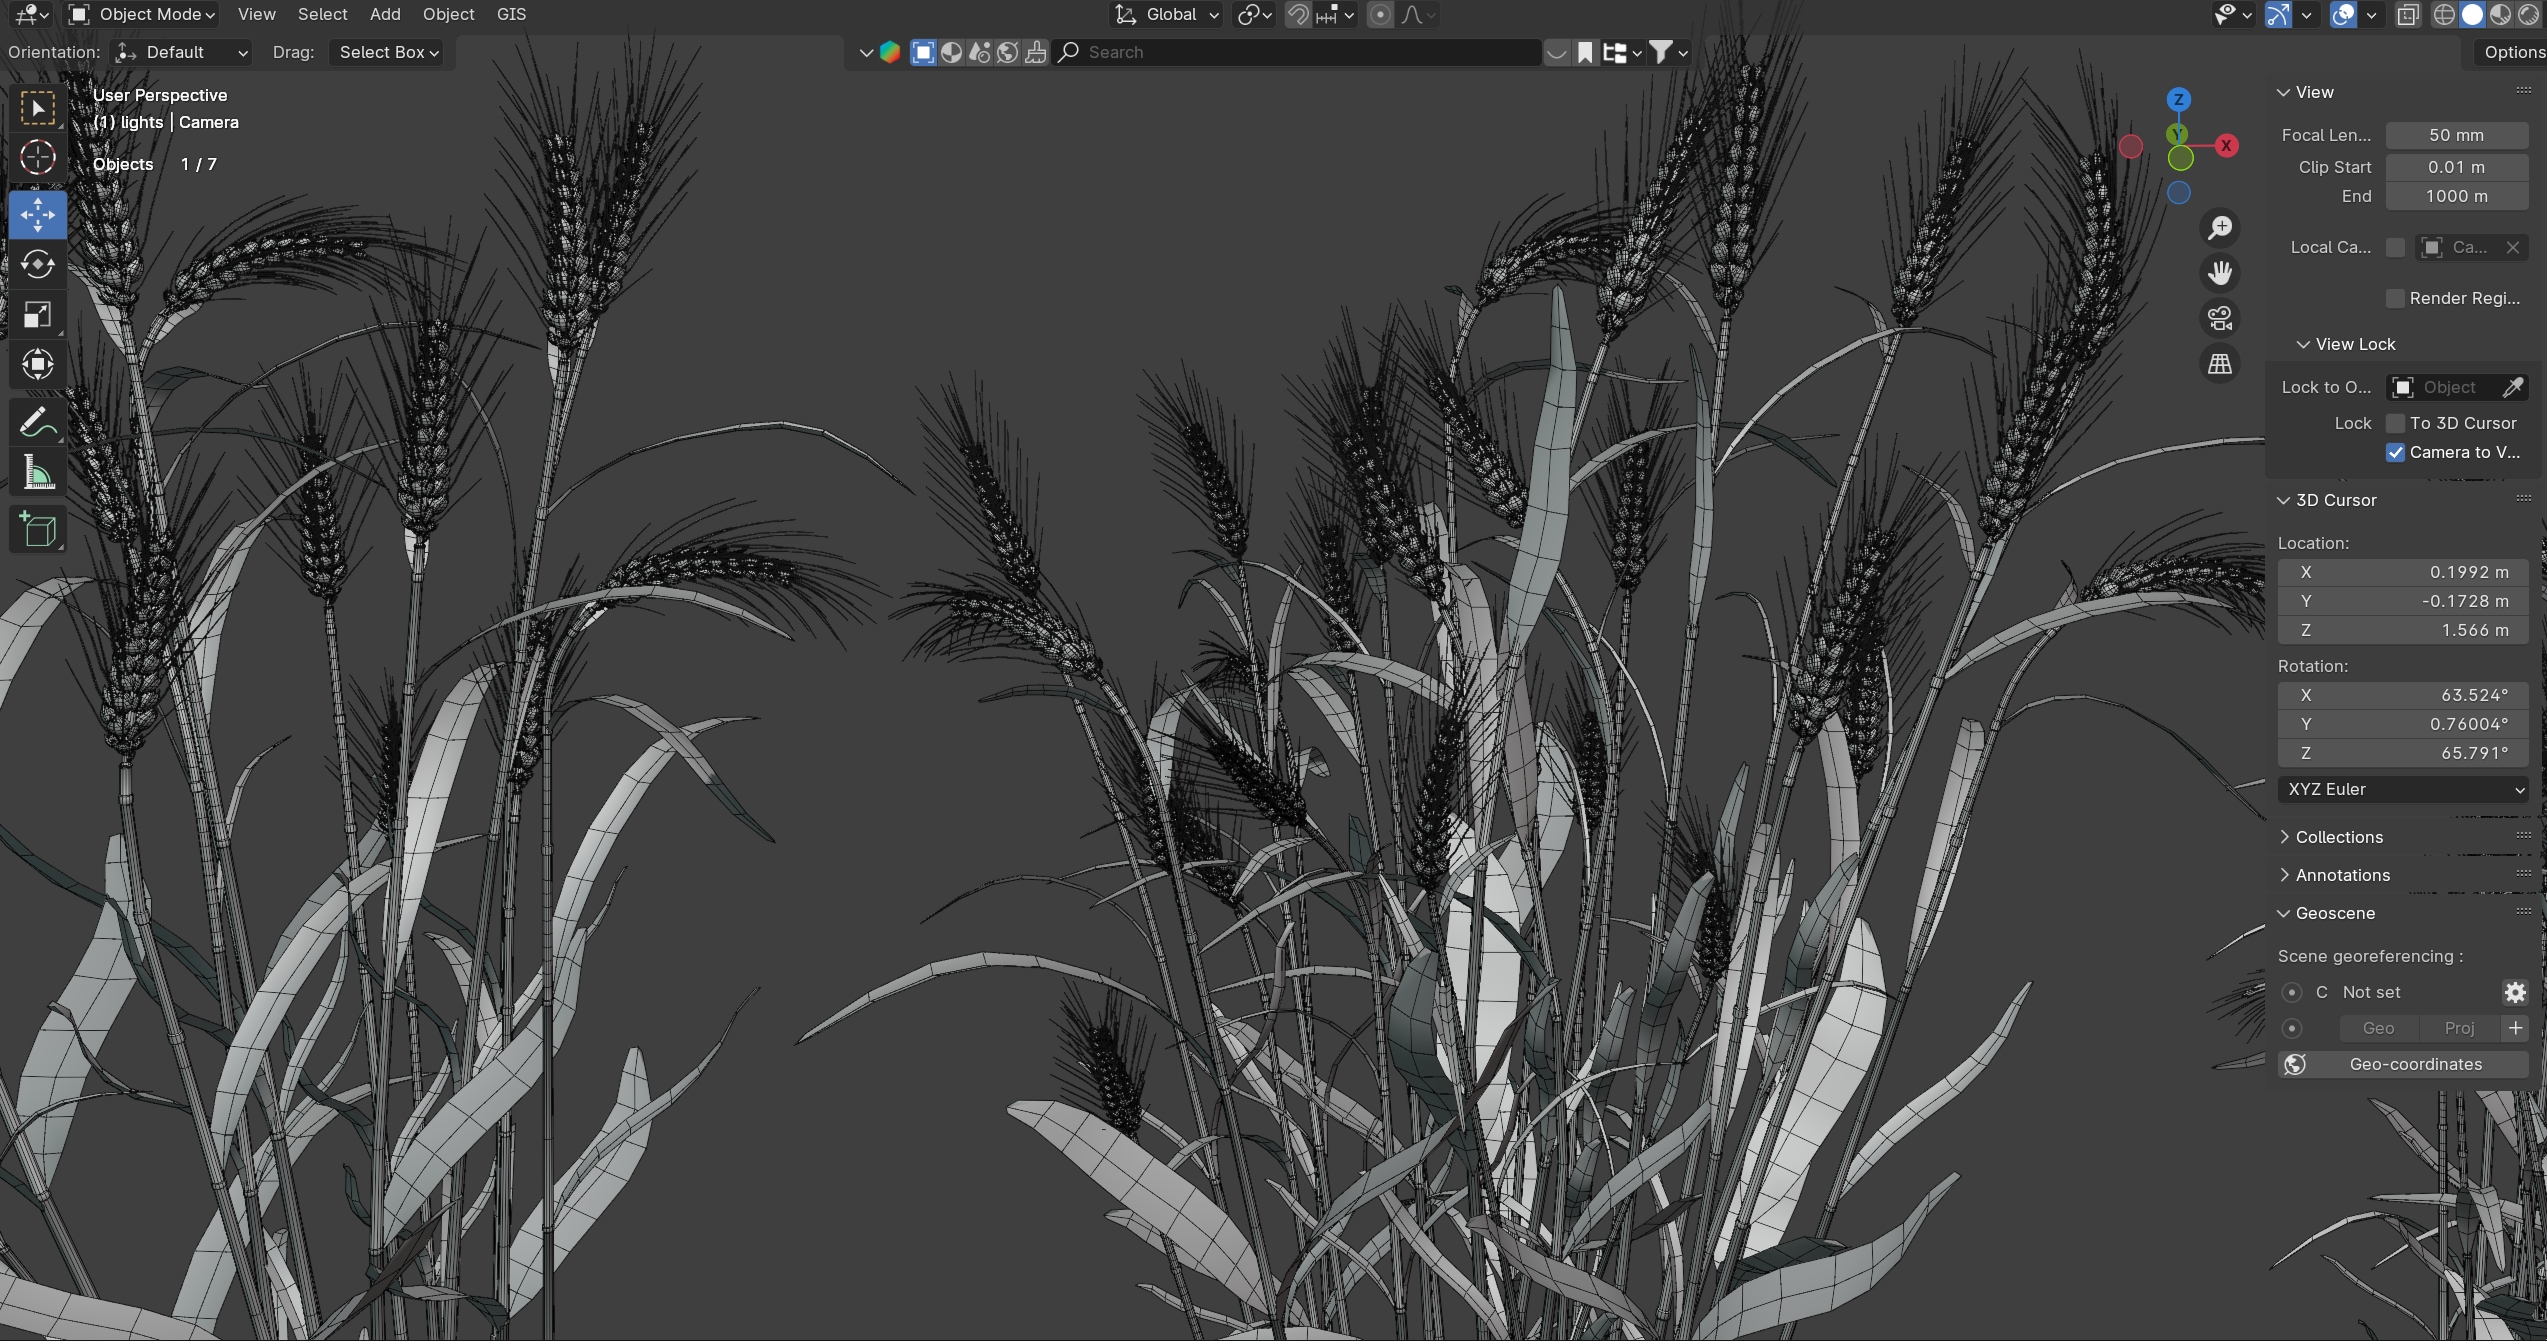Enable Lock To 3D Cursor checkbox
Viewport: 2547px width, 1341px height.
point(2396,423)
